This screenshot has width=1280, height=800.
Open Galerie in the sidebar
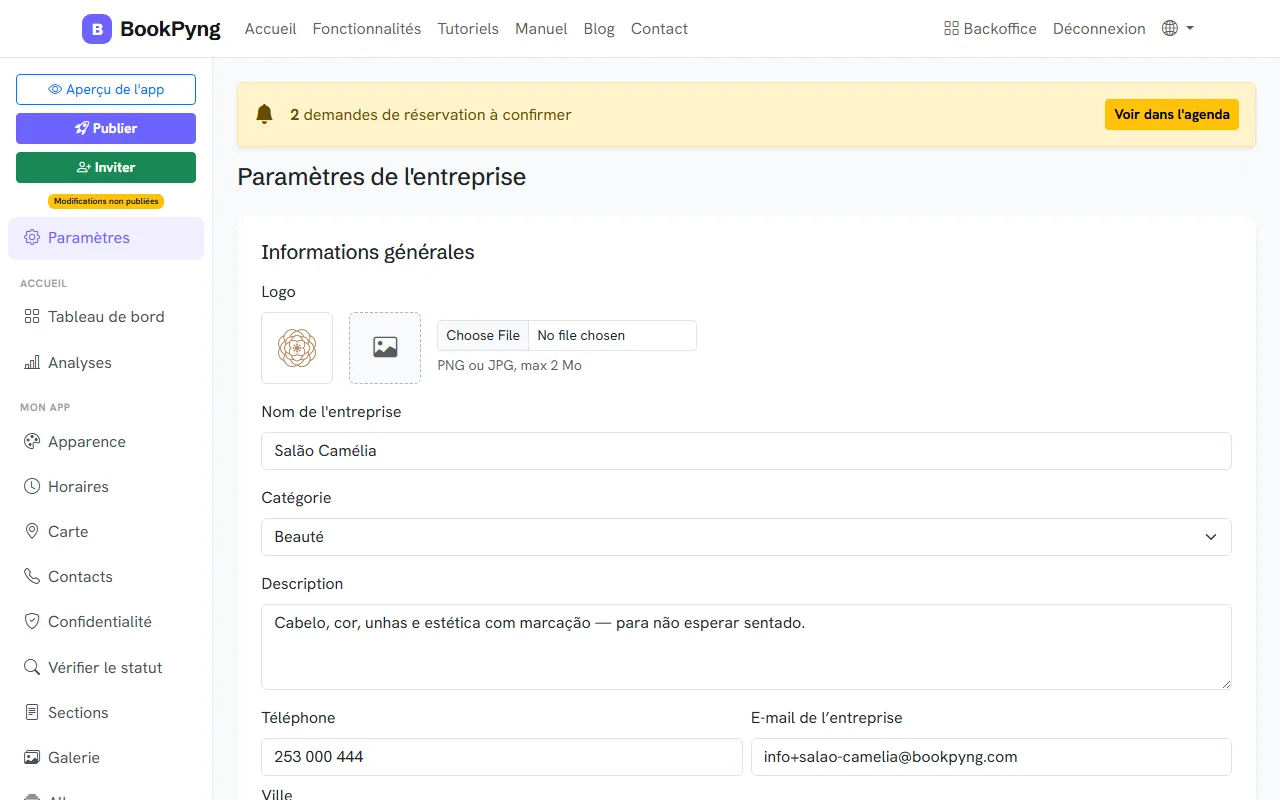point(106,758)
